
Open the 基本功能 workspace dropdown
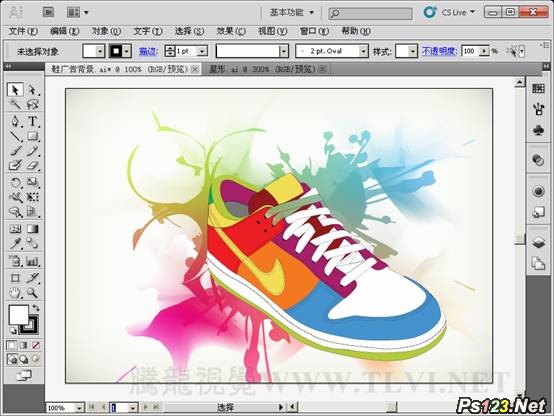tap(292, 13)
